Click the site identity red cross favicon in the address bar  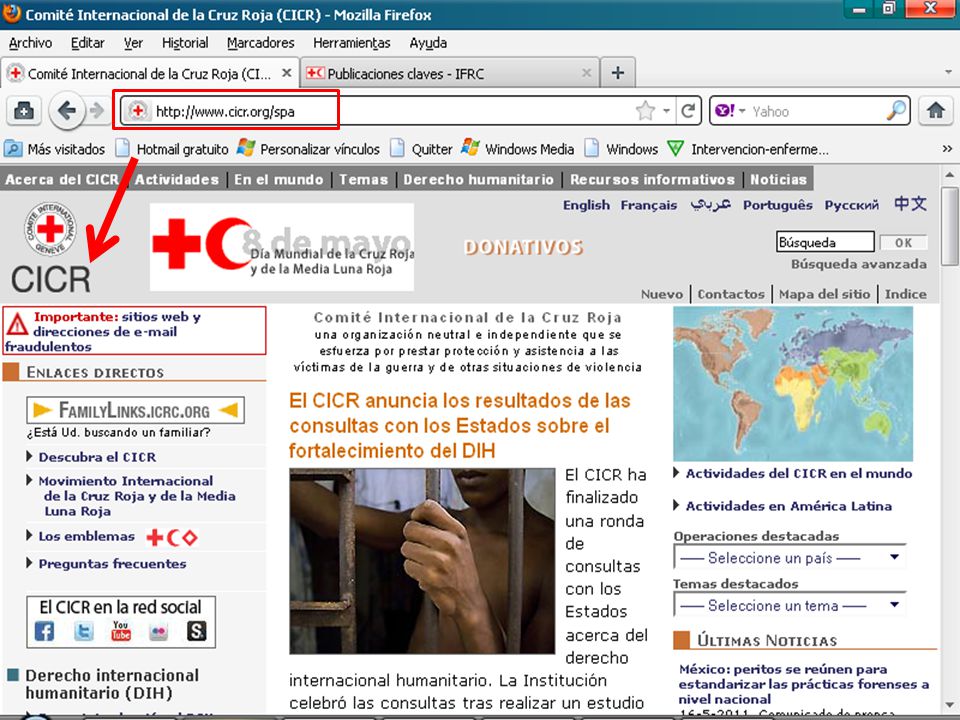138,111
